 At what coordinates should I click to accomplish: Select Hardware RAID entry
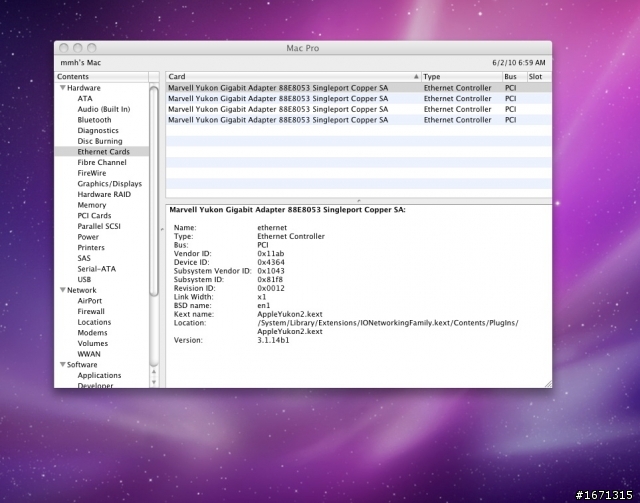tap(104, 194)
